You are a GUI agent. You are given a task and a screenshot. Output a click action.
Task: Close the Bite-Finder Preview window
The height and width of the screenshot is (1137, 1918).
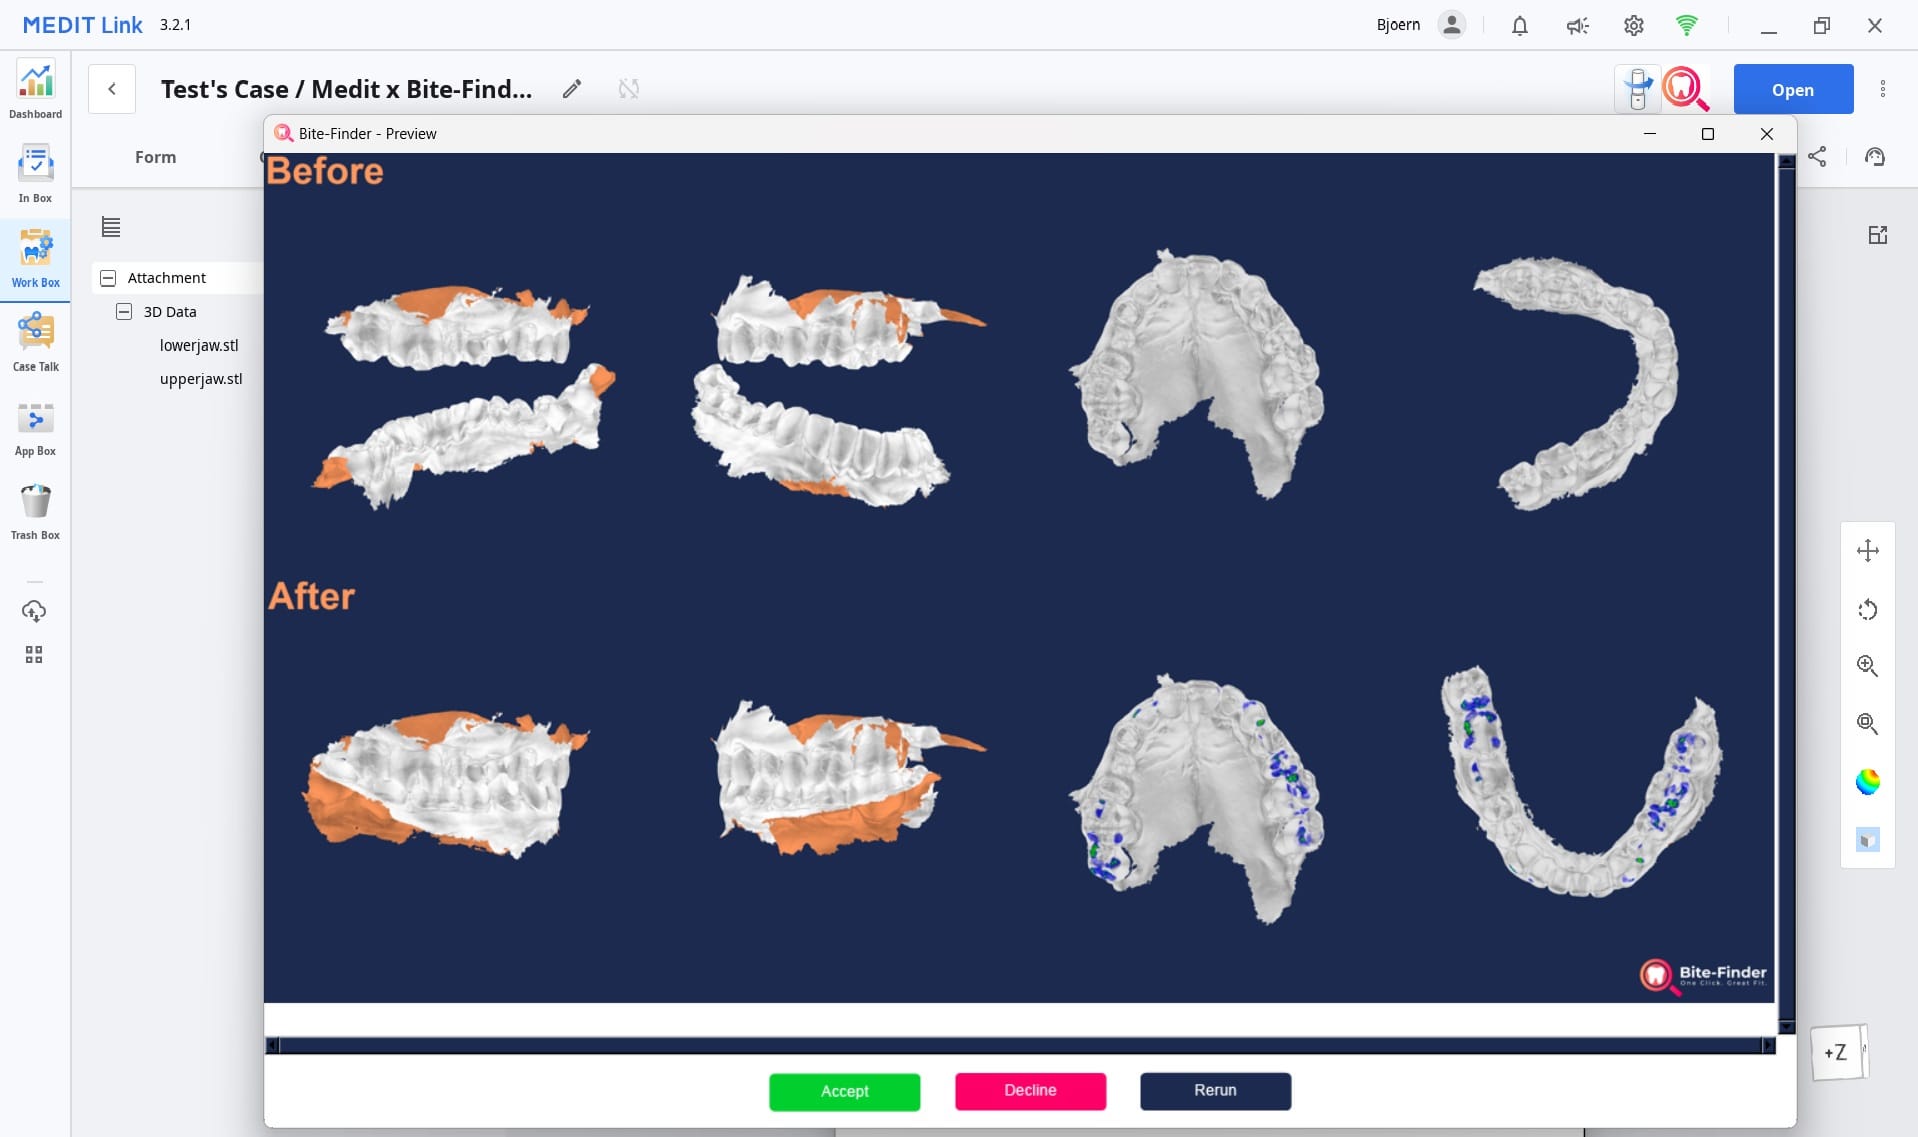pyautogui.click(x=1767, y=134)
